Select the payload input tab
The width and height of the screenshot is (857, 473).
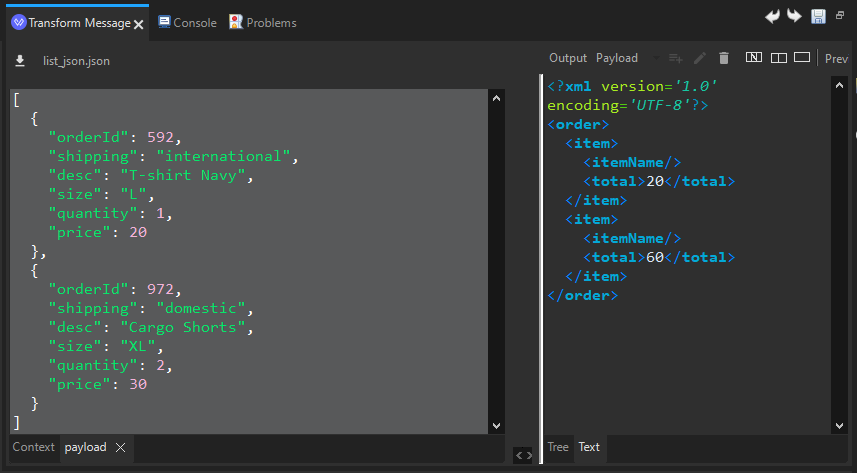pyautogui.click(x=85, y=447)
